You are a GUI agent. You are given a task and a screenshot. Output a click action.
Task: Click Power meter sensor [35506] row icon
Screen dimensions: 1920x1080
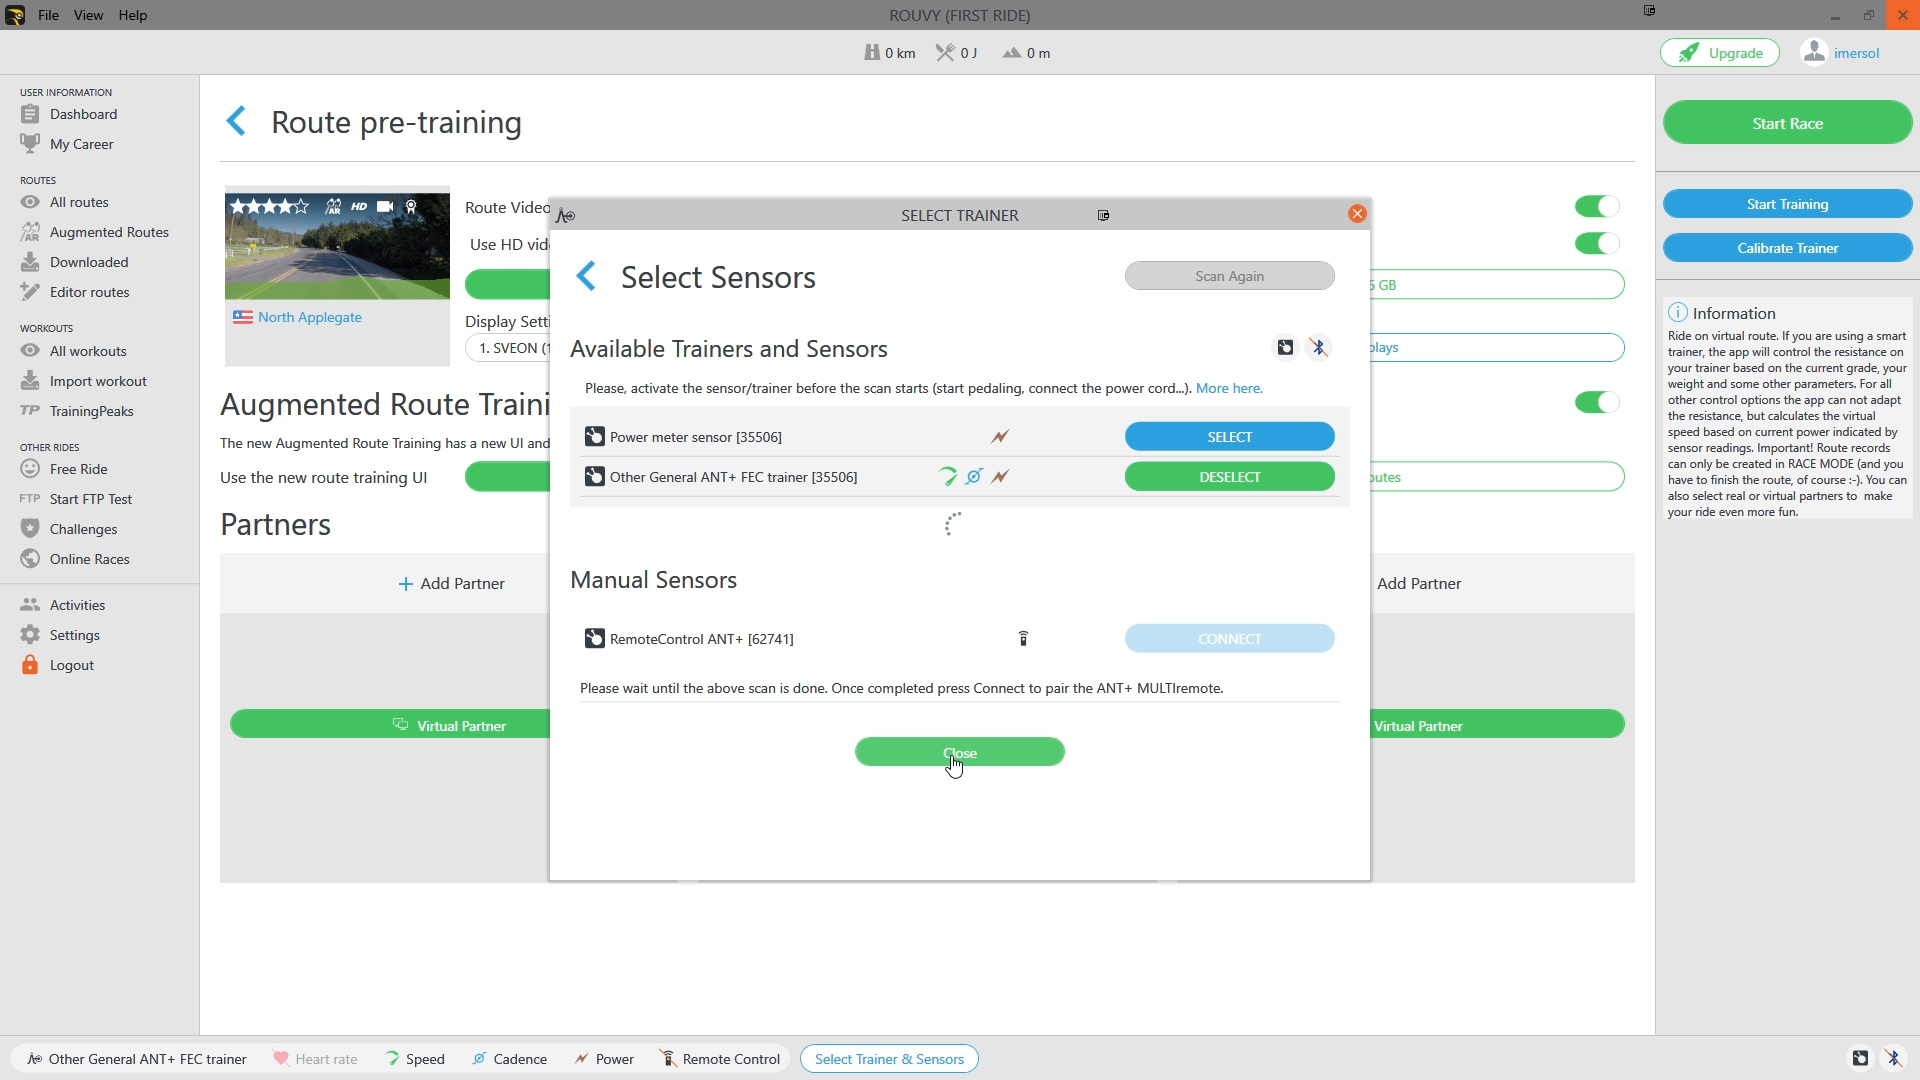tap(595, 437)
